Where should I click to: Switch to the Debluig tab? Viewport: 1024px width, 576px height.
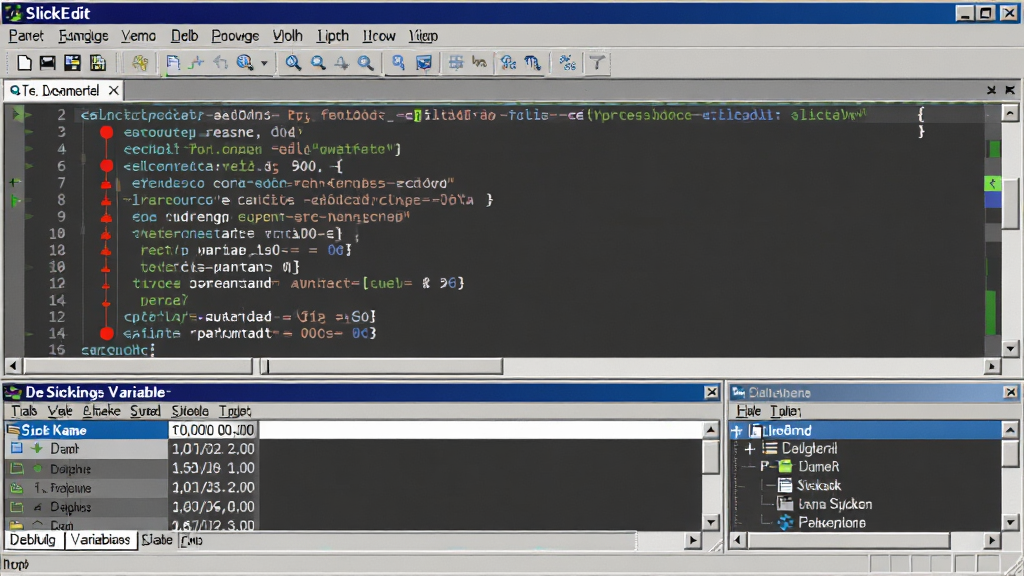click(33, 540)
